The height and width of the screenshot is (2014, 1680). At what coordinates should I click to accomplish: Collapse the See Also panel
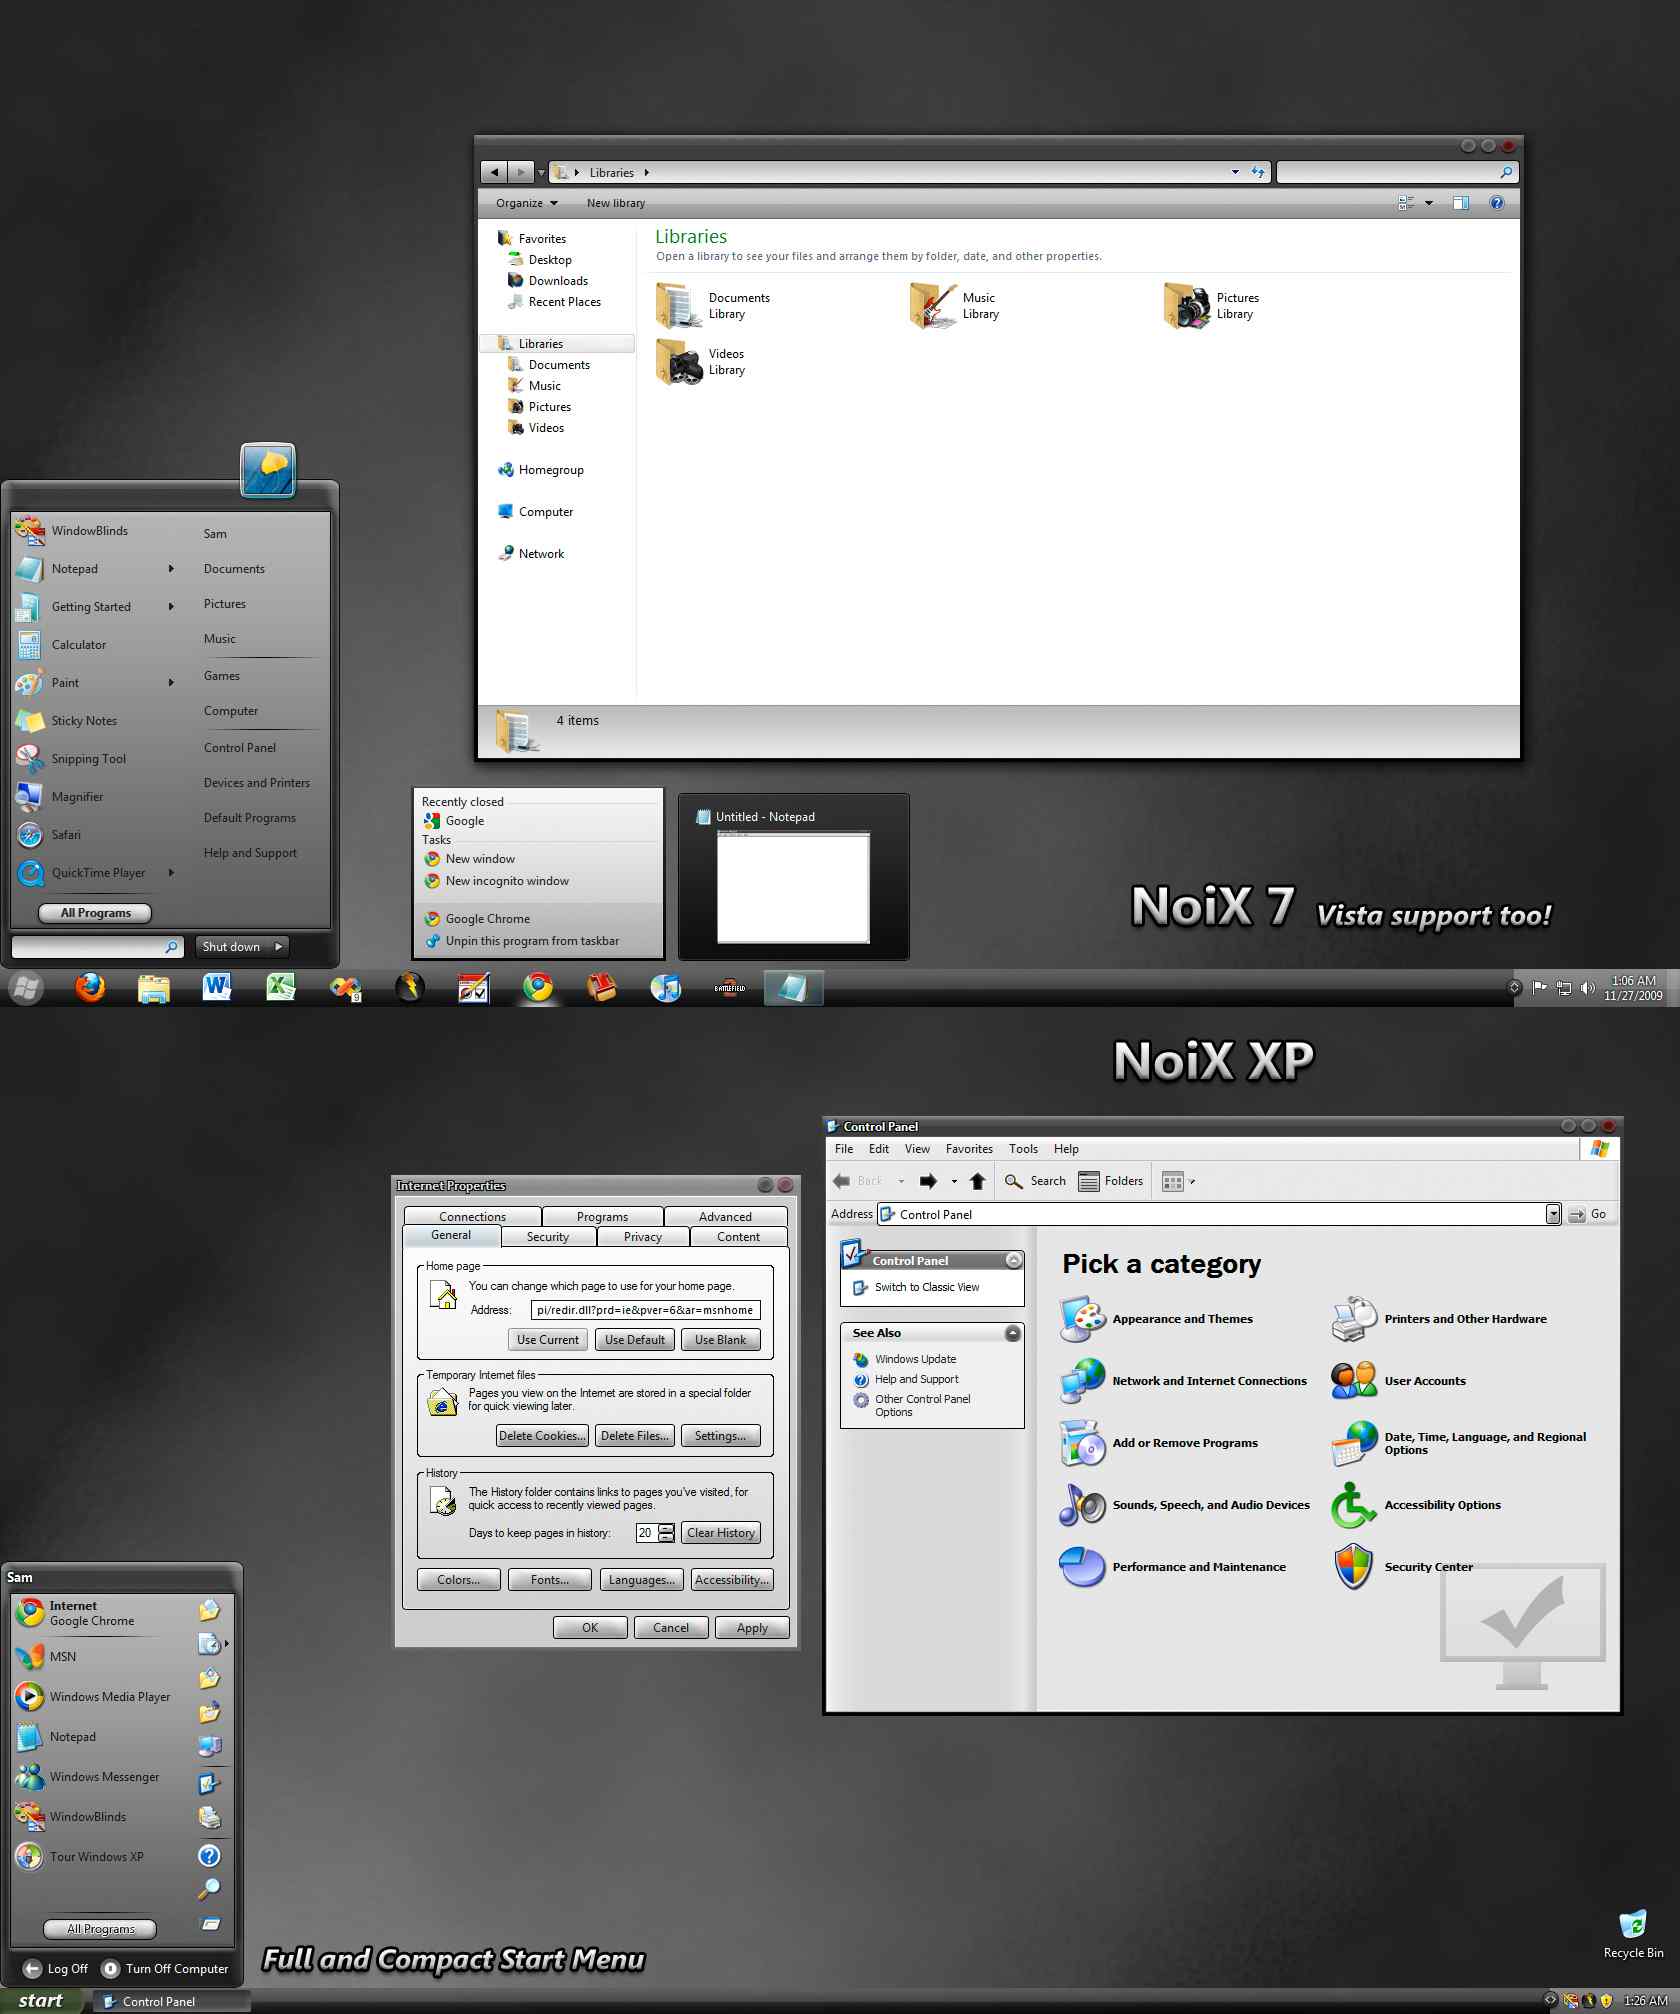[x=1013, y=1333]
